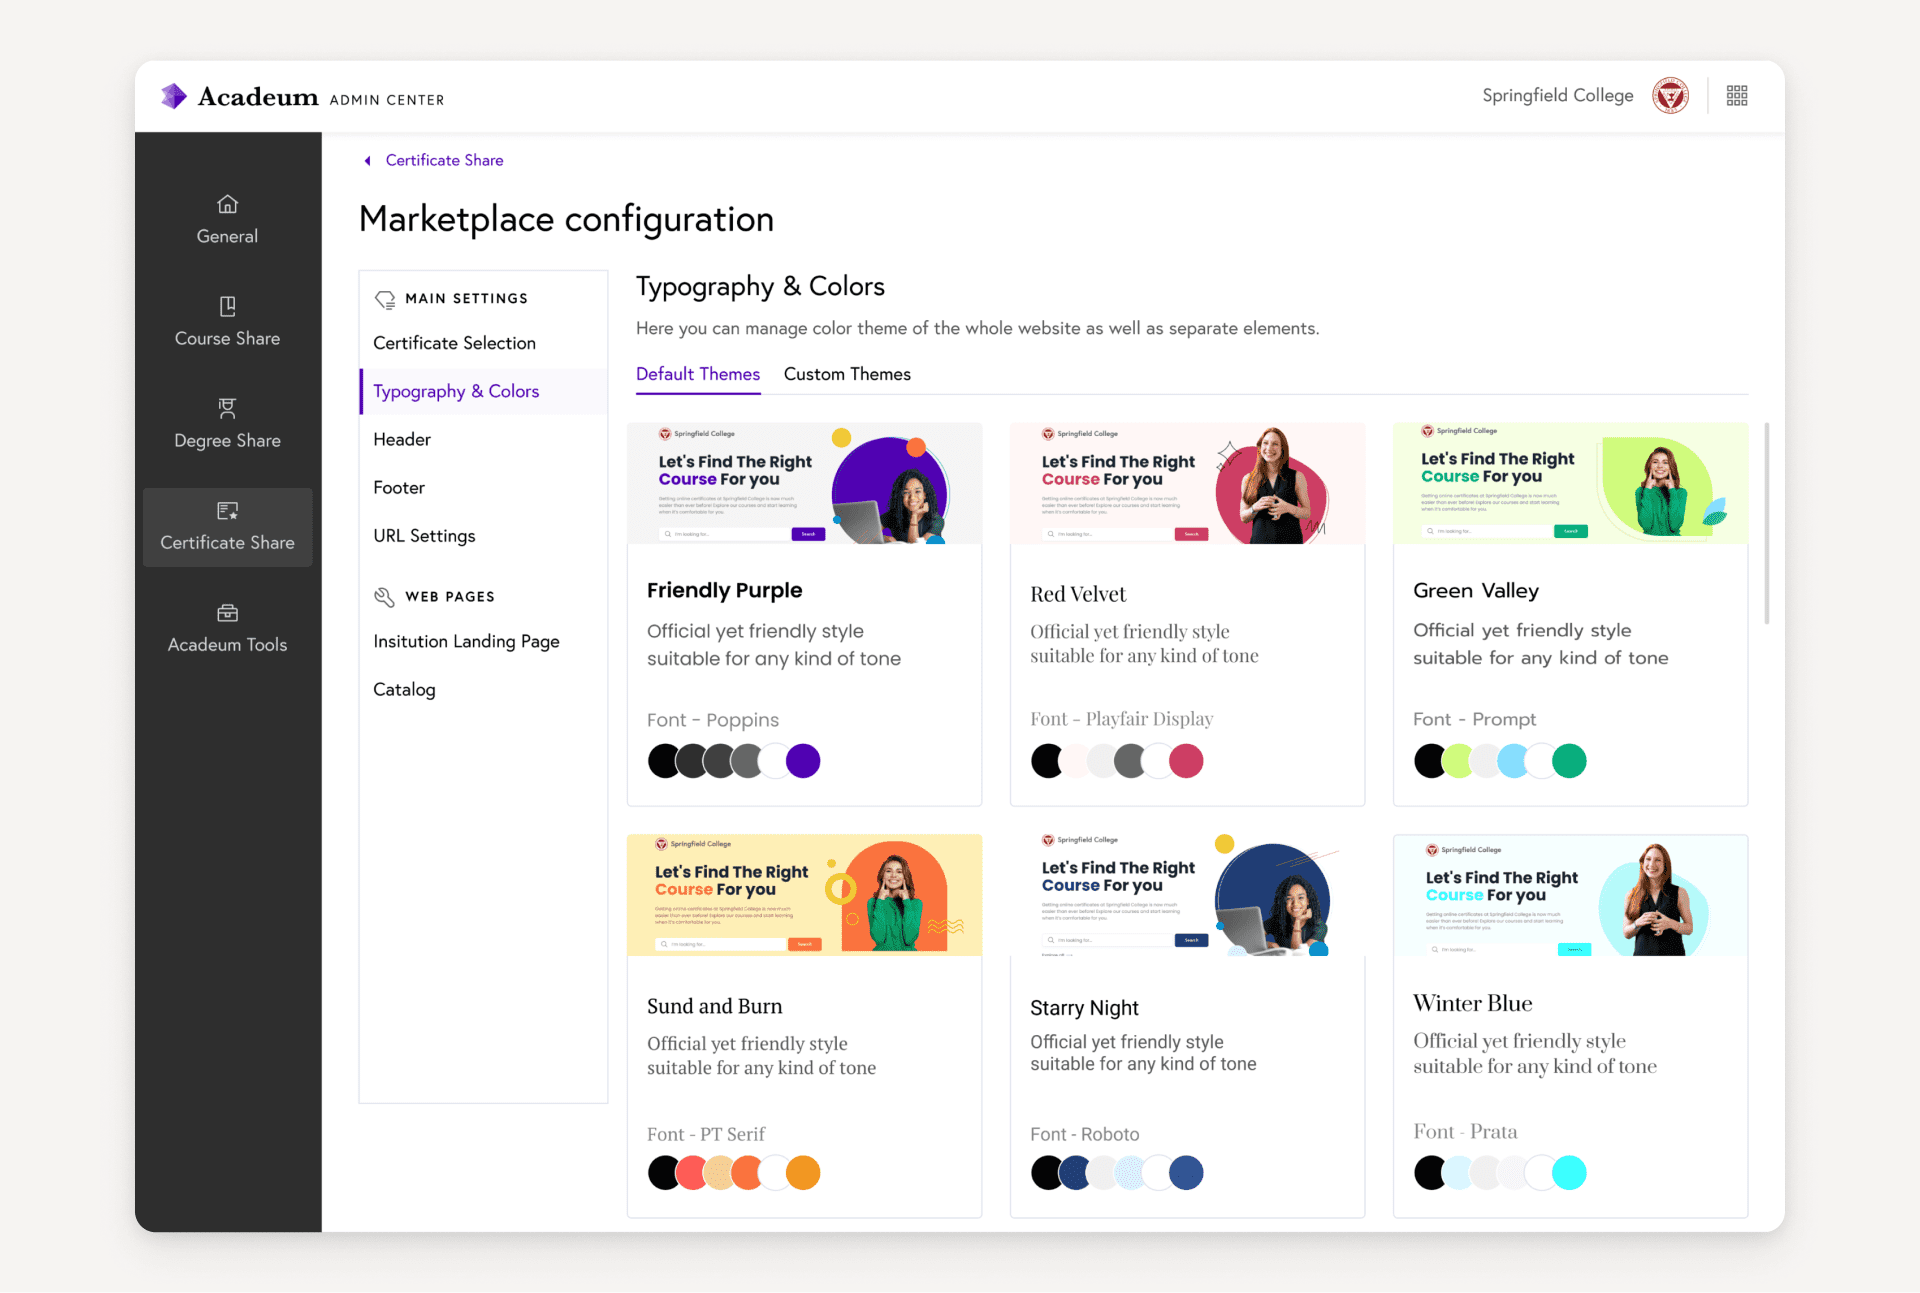Click the Web Pages wrench icon

pyautogui.click(x=384, y=596)
